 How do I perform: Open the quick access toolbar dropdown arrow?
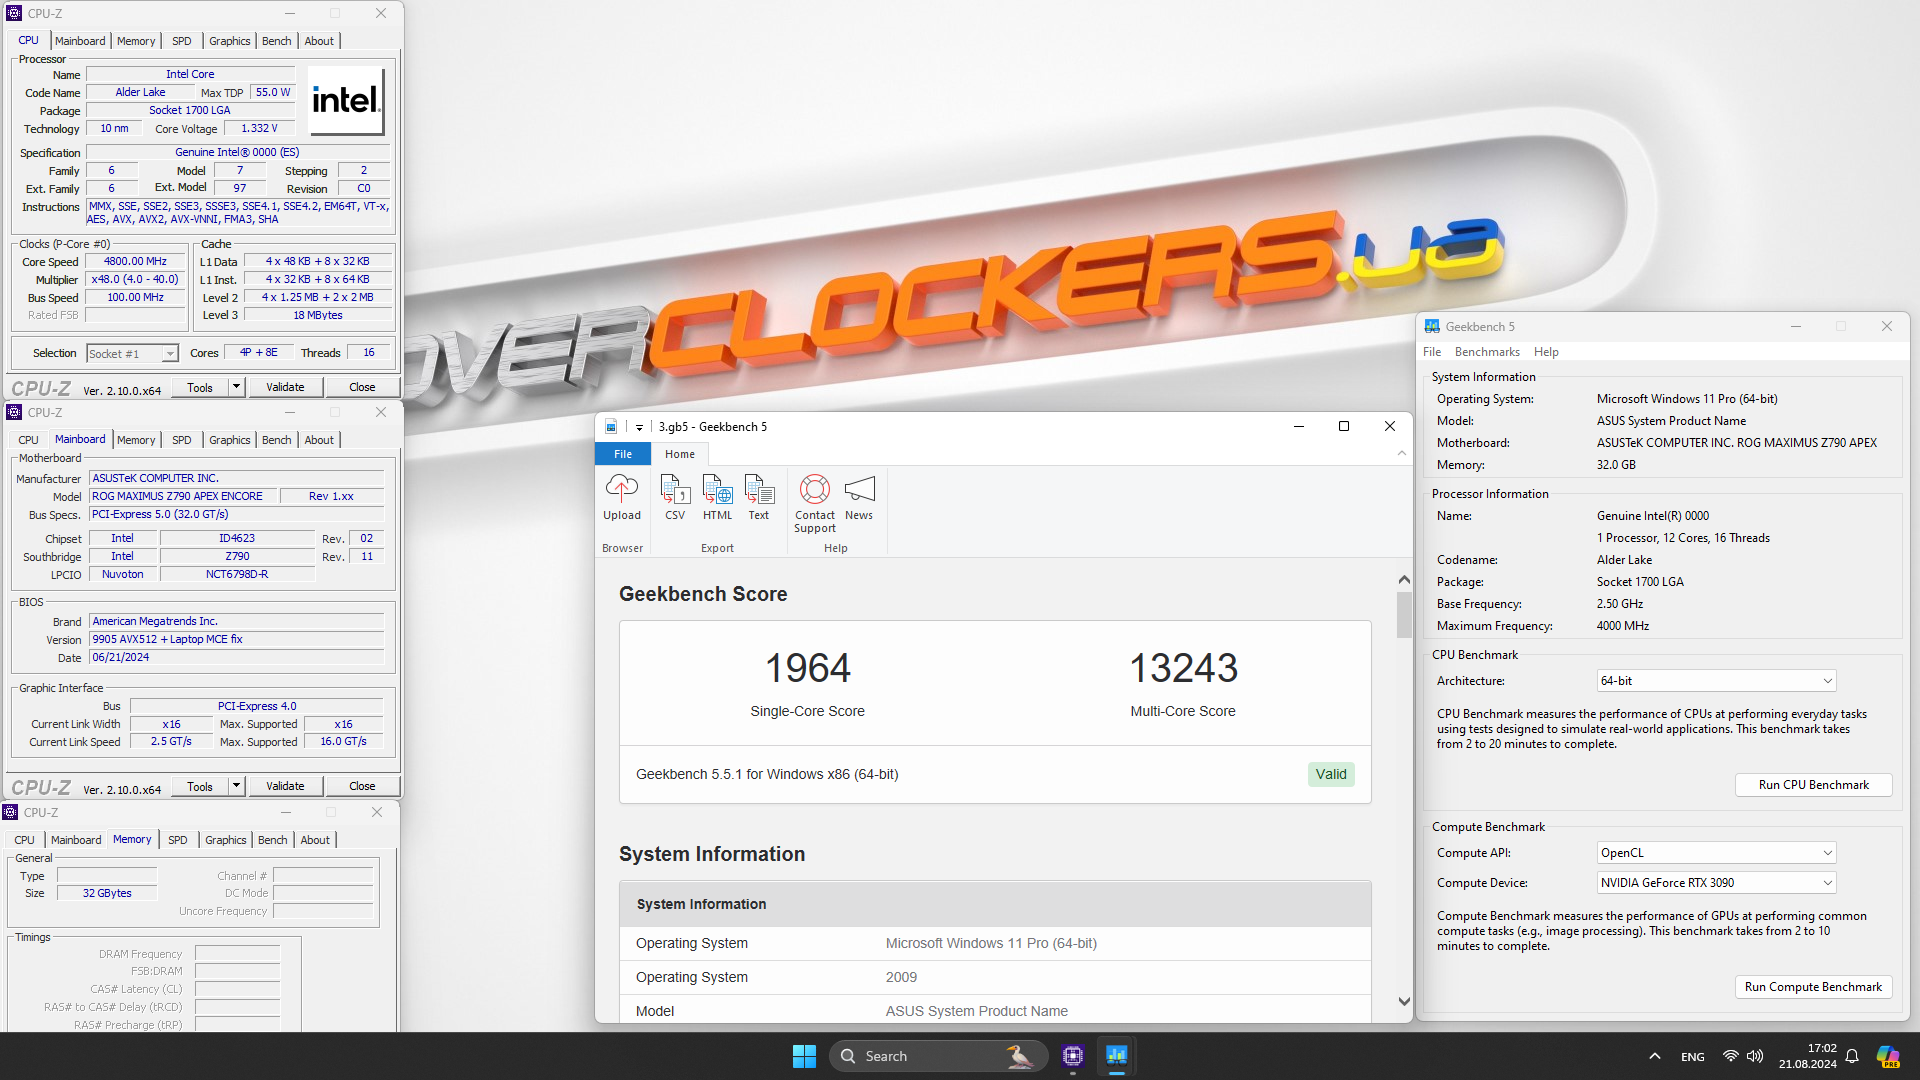click(639, 427)
